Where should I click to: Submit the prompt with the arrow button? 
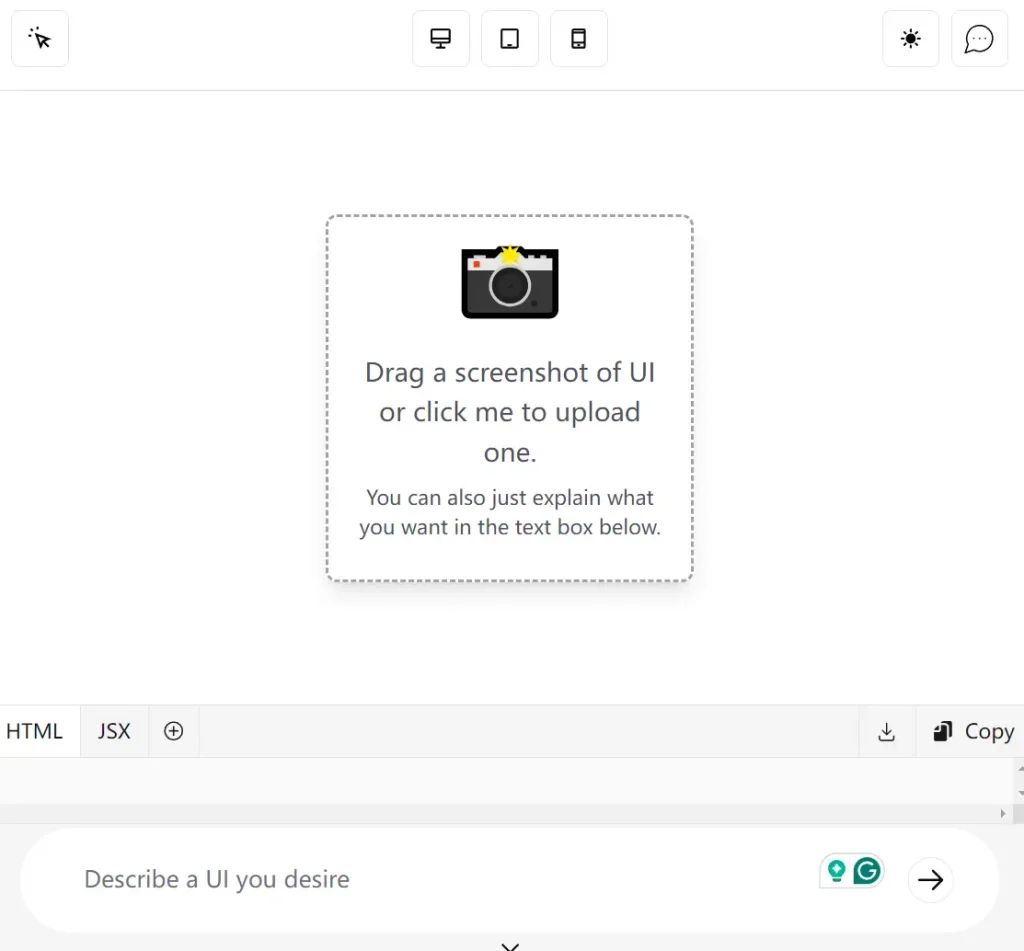point(930,880)
